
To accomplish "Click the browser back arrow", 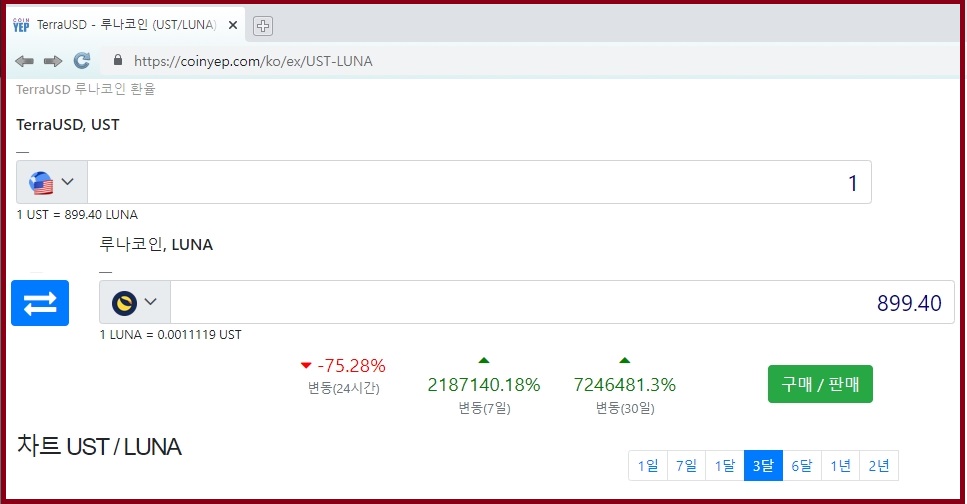I will [x=24, y=61].
